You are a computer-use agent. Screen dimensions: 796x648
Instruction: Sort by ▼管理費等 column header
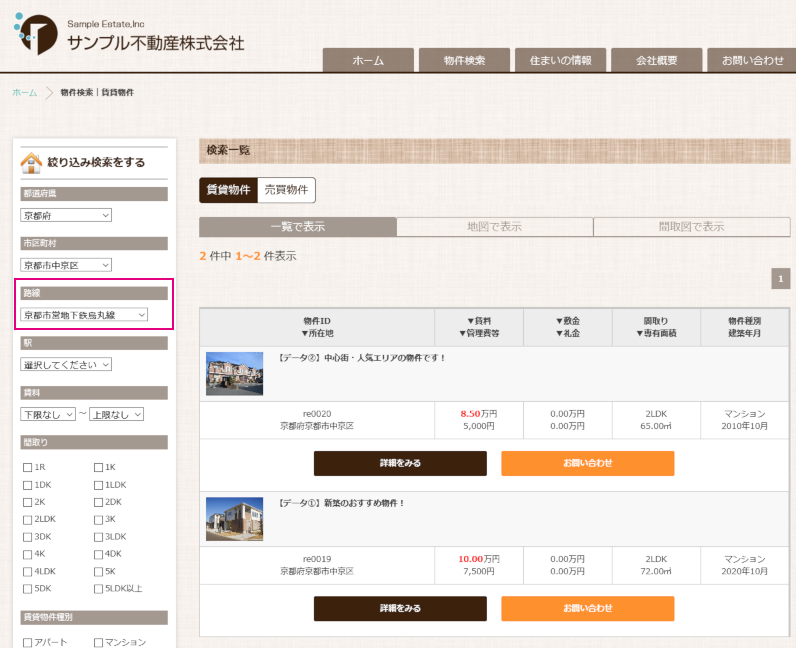click(479, 333)
